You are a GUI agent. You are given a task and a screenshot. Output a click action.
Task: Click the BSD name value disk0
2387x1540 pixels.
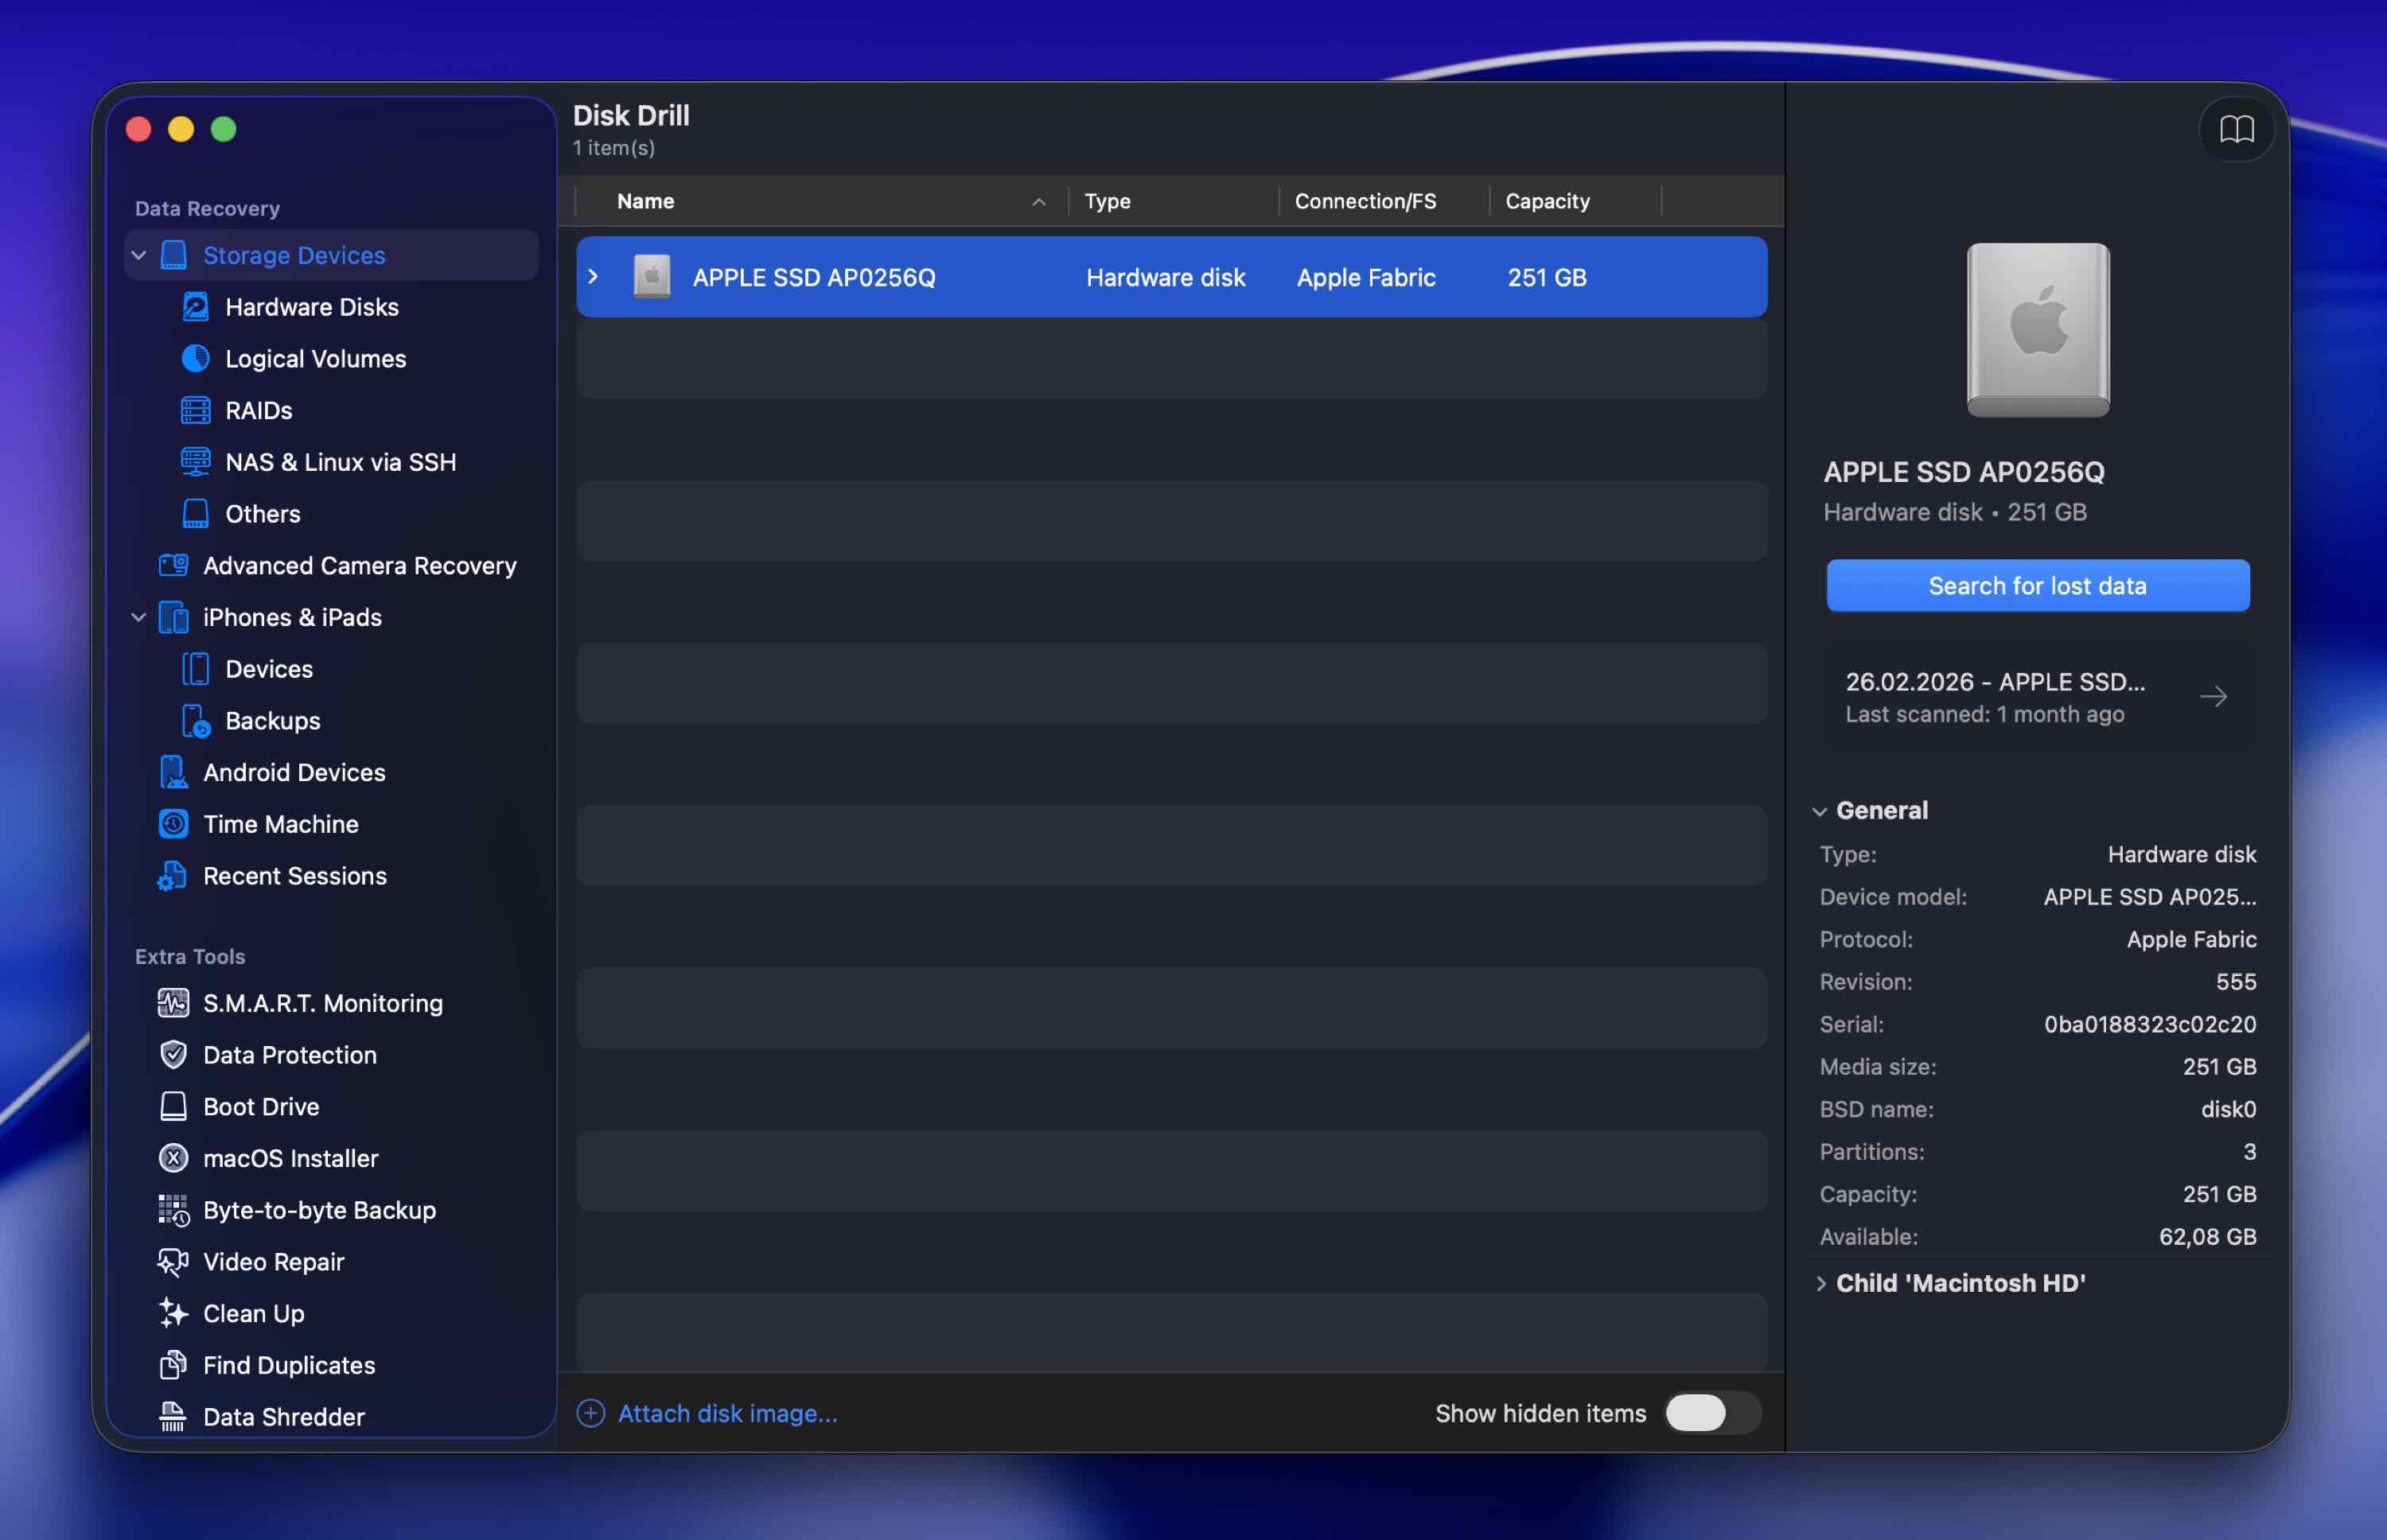click(2228, 1109)
